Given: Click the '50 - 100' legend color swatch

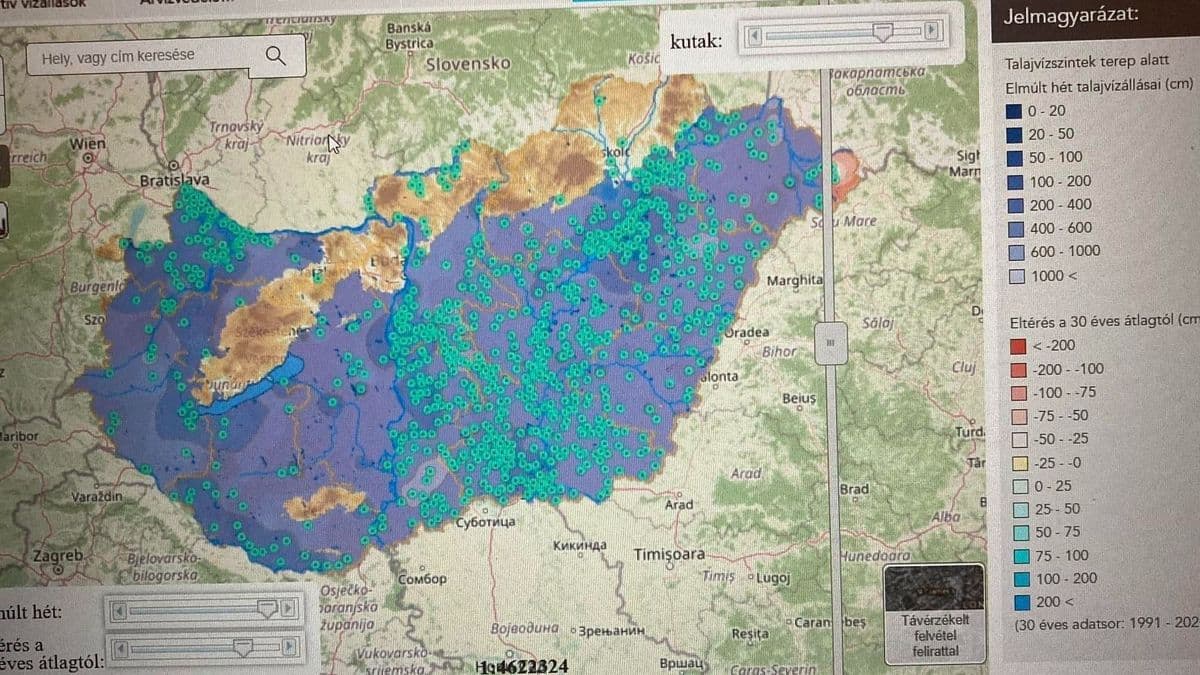Looking at the screenshot, I should (1014, 157).
